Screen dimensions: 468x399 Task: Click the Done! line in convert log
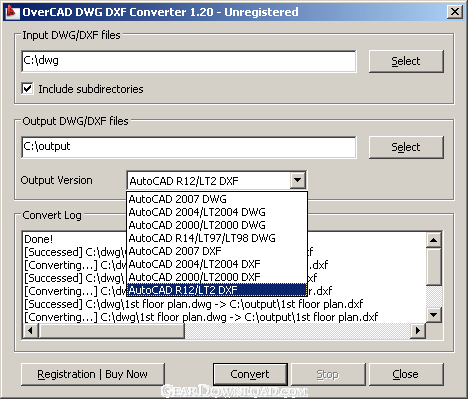(39, 239)
